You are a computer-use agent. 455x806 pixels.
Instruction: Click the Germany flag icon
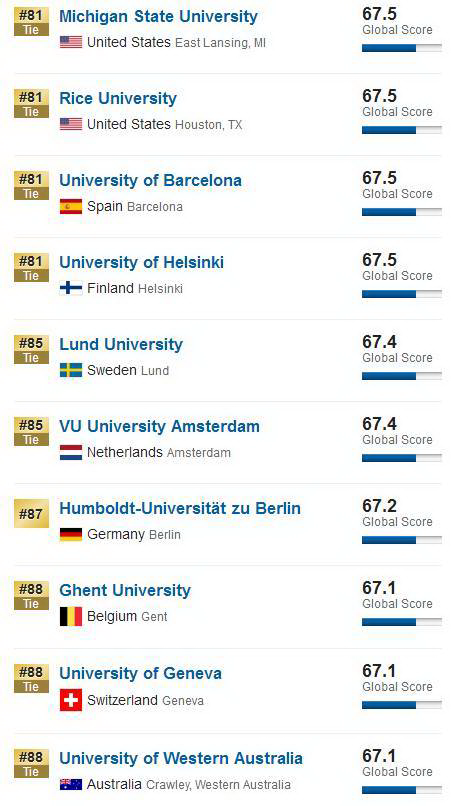[71, 535]
